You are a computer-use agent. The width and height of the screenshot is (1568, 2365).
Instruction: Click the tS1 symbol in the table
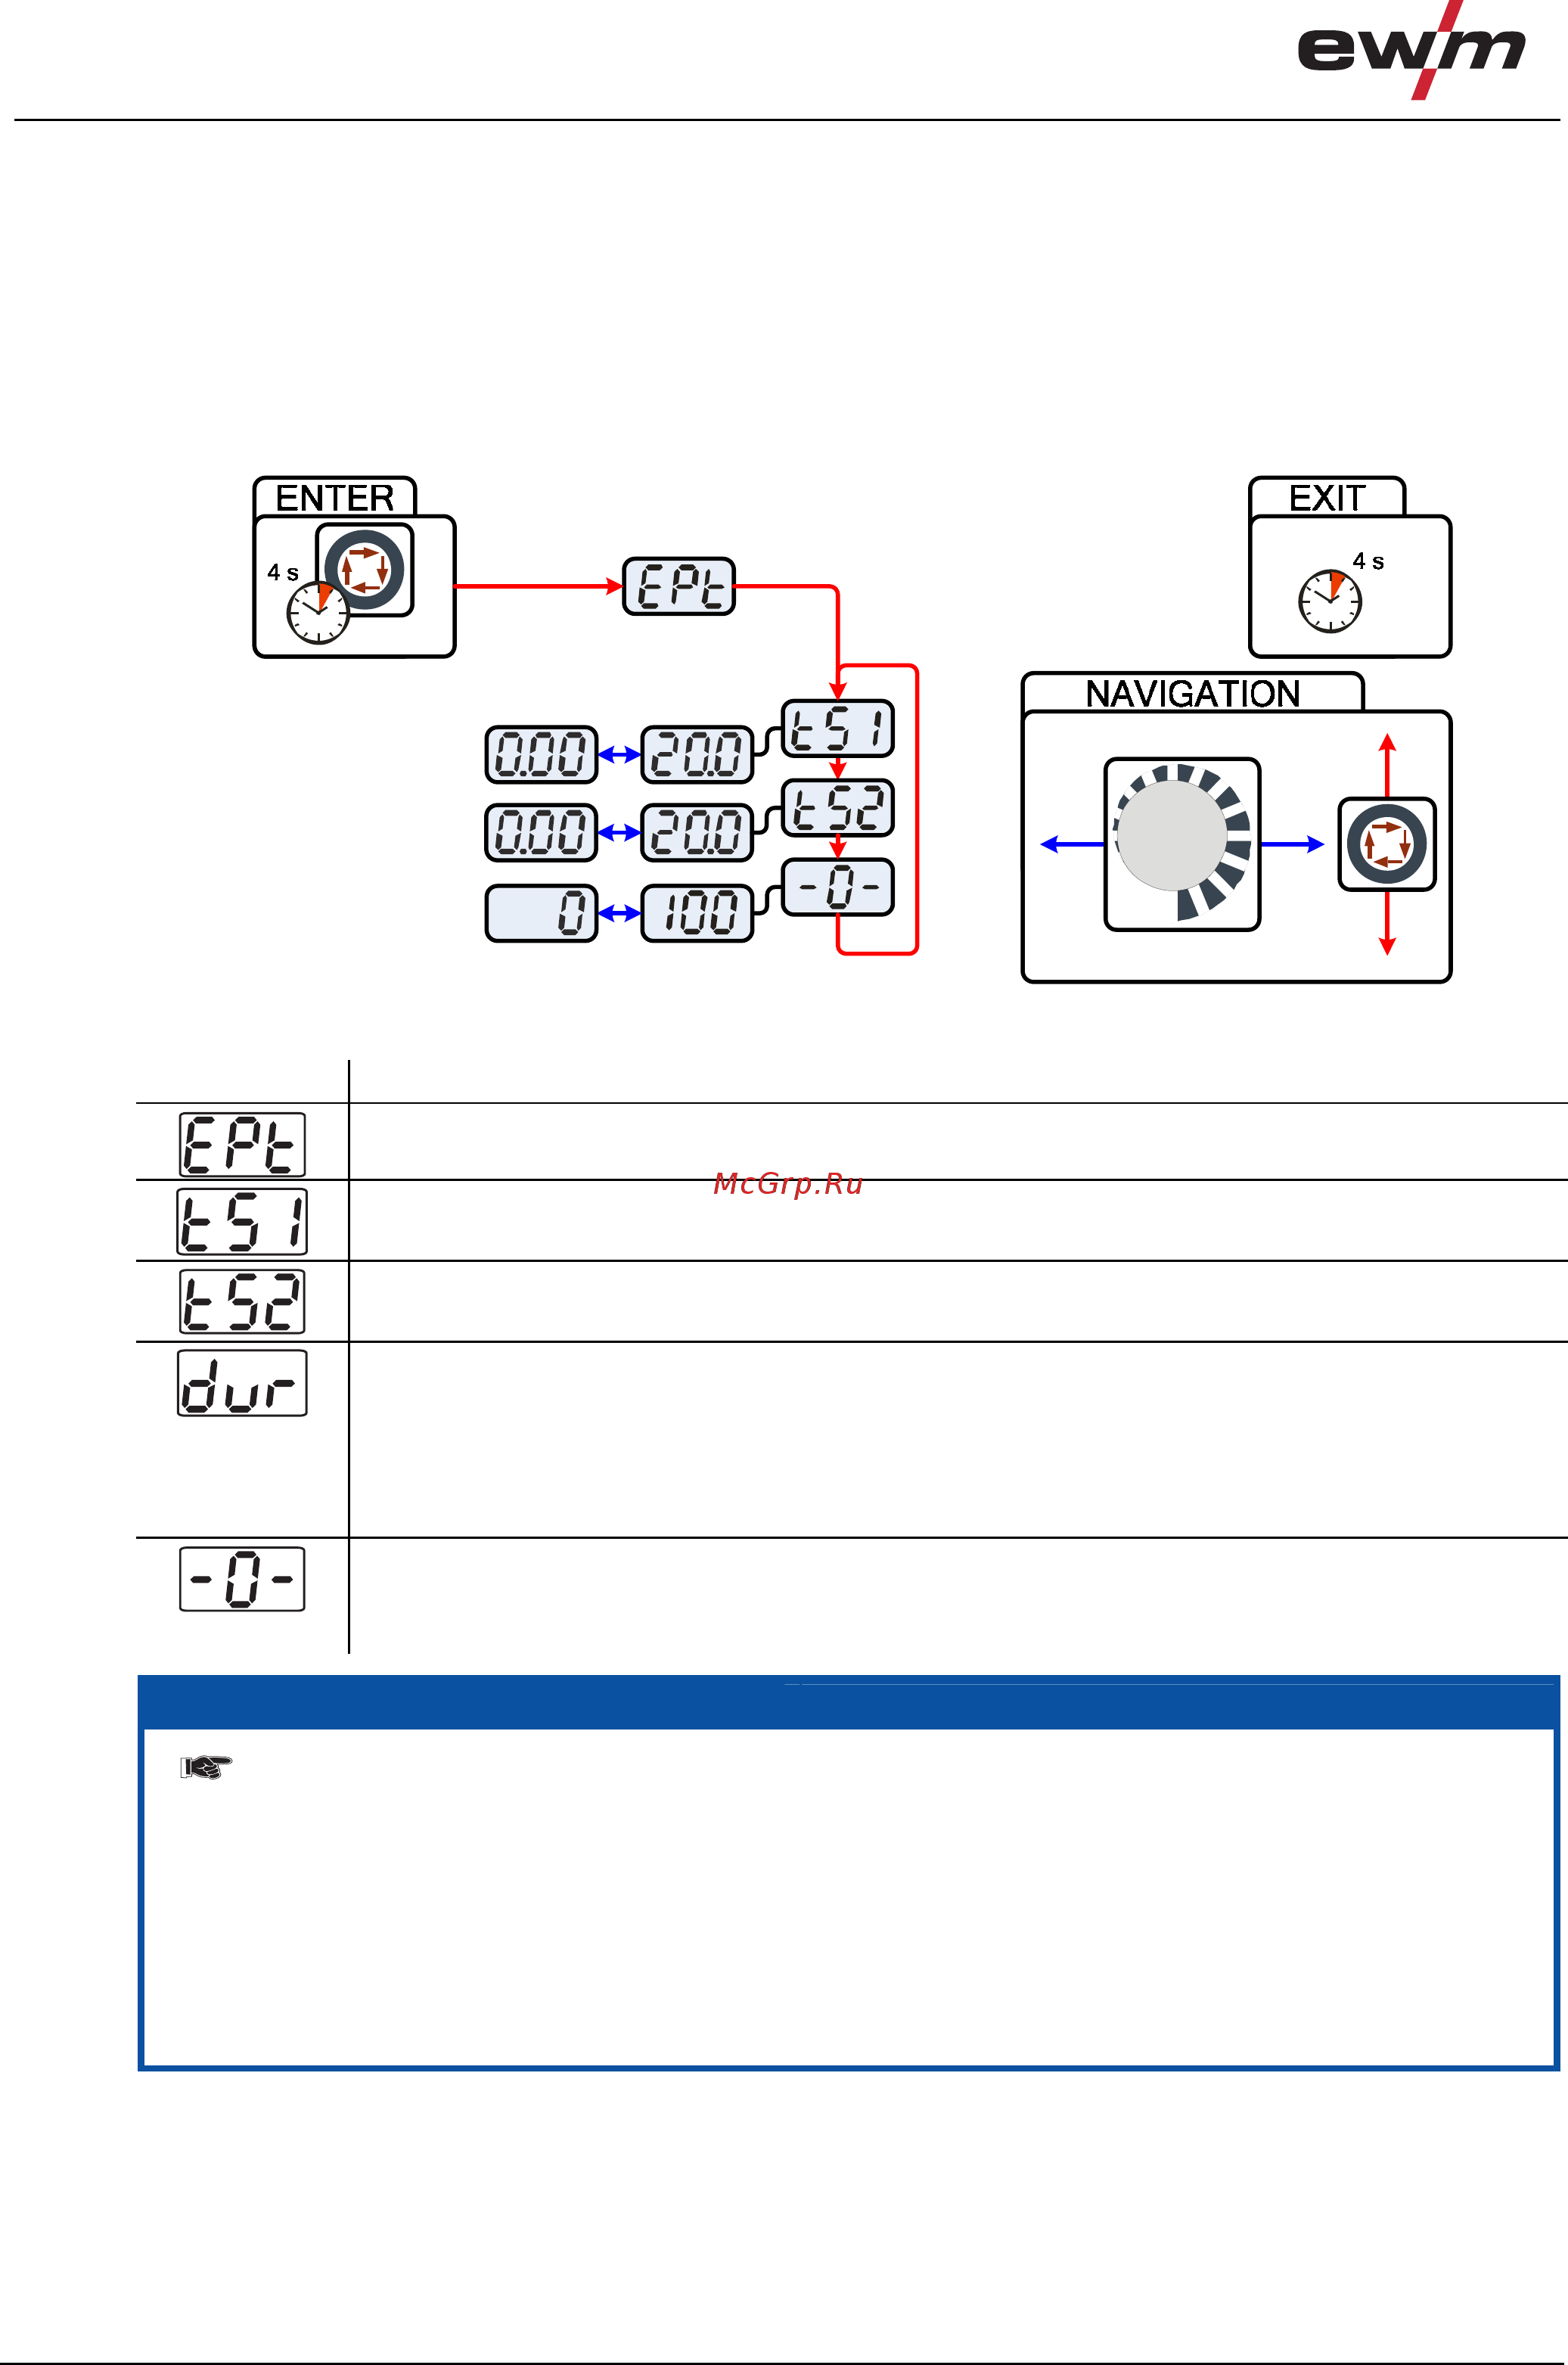tap(242, 1221)
